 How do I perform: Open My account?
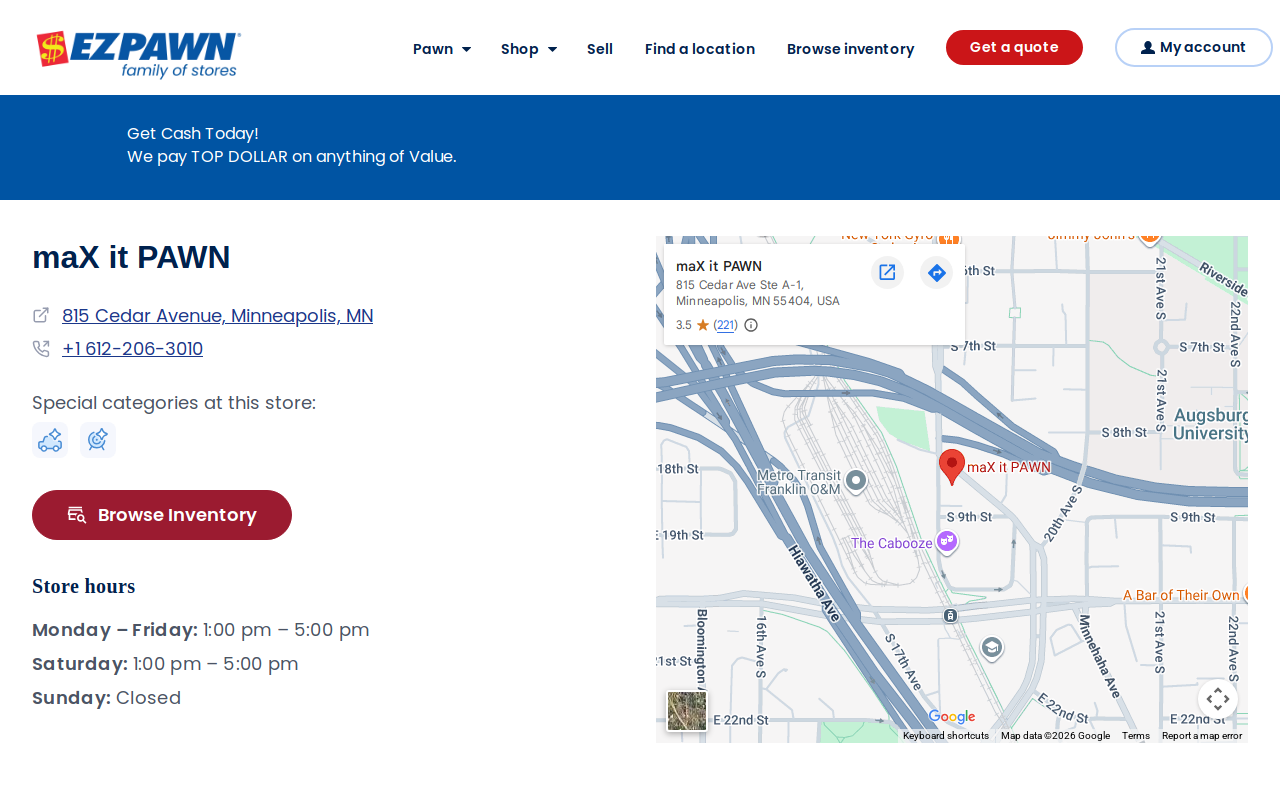(x=1194, y=47)
